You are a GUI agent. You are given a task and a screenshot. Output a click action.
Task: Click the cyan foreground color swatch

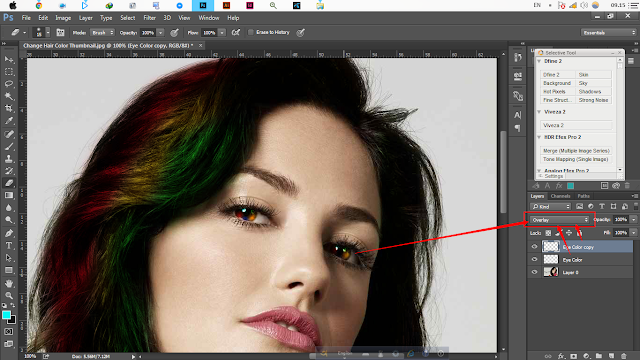(x=6, y=315)
